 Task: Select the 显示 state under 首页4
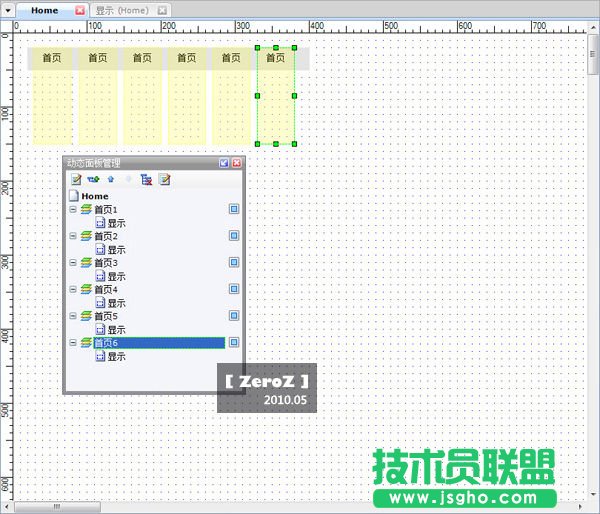click(x=116, y=303)
